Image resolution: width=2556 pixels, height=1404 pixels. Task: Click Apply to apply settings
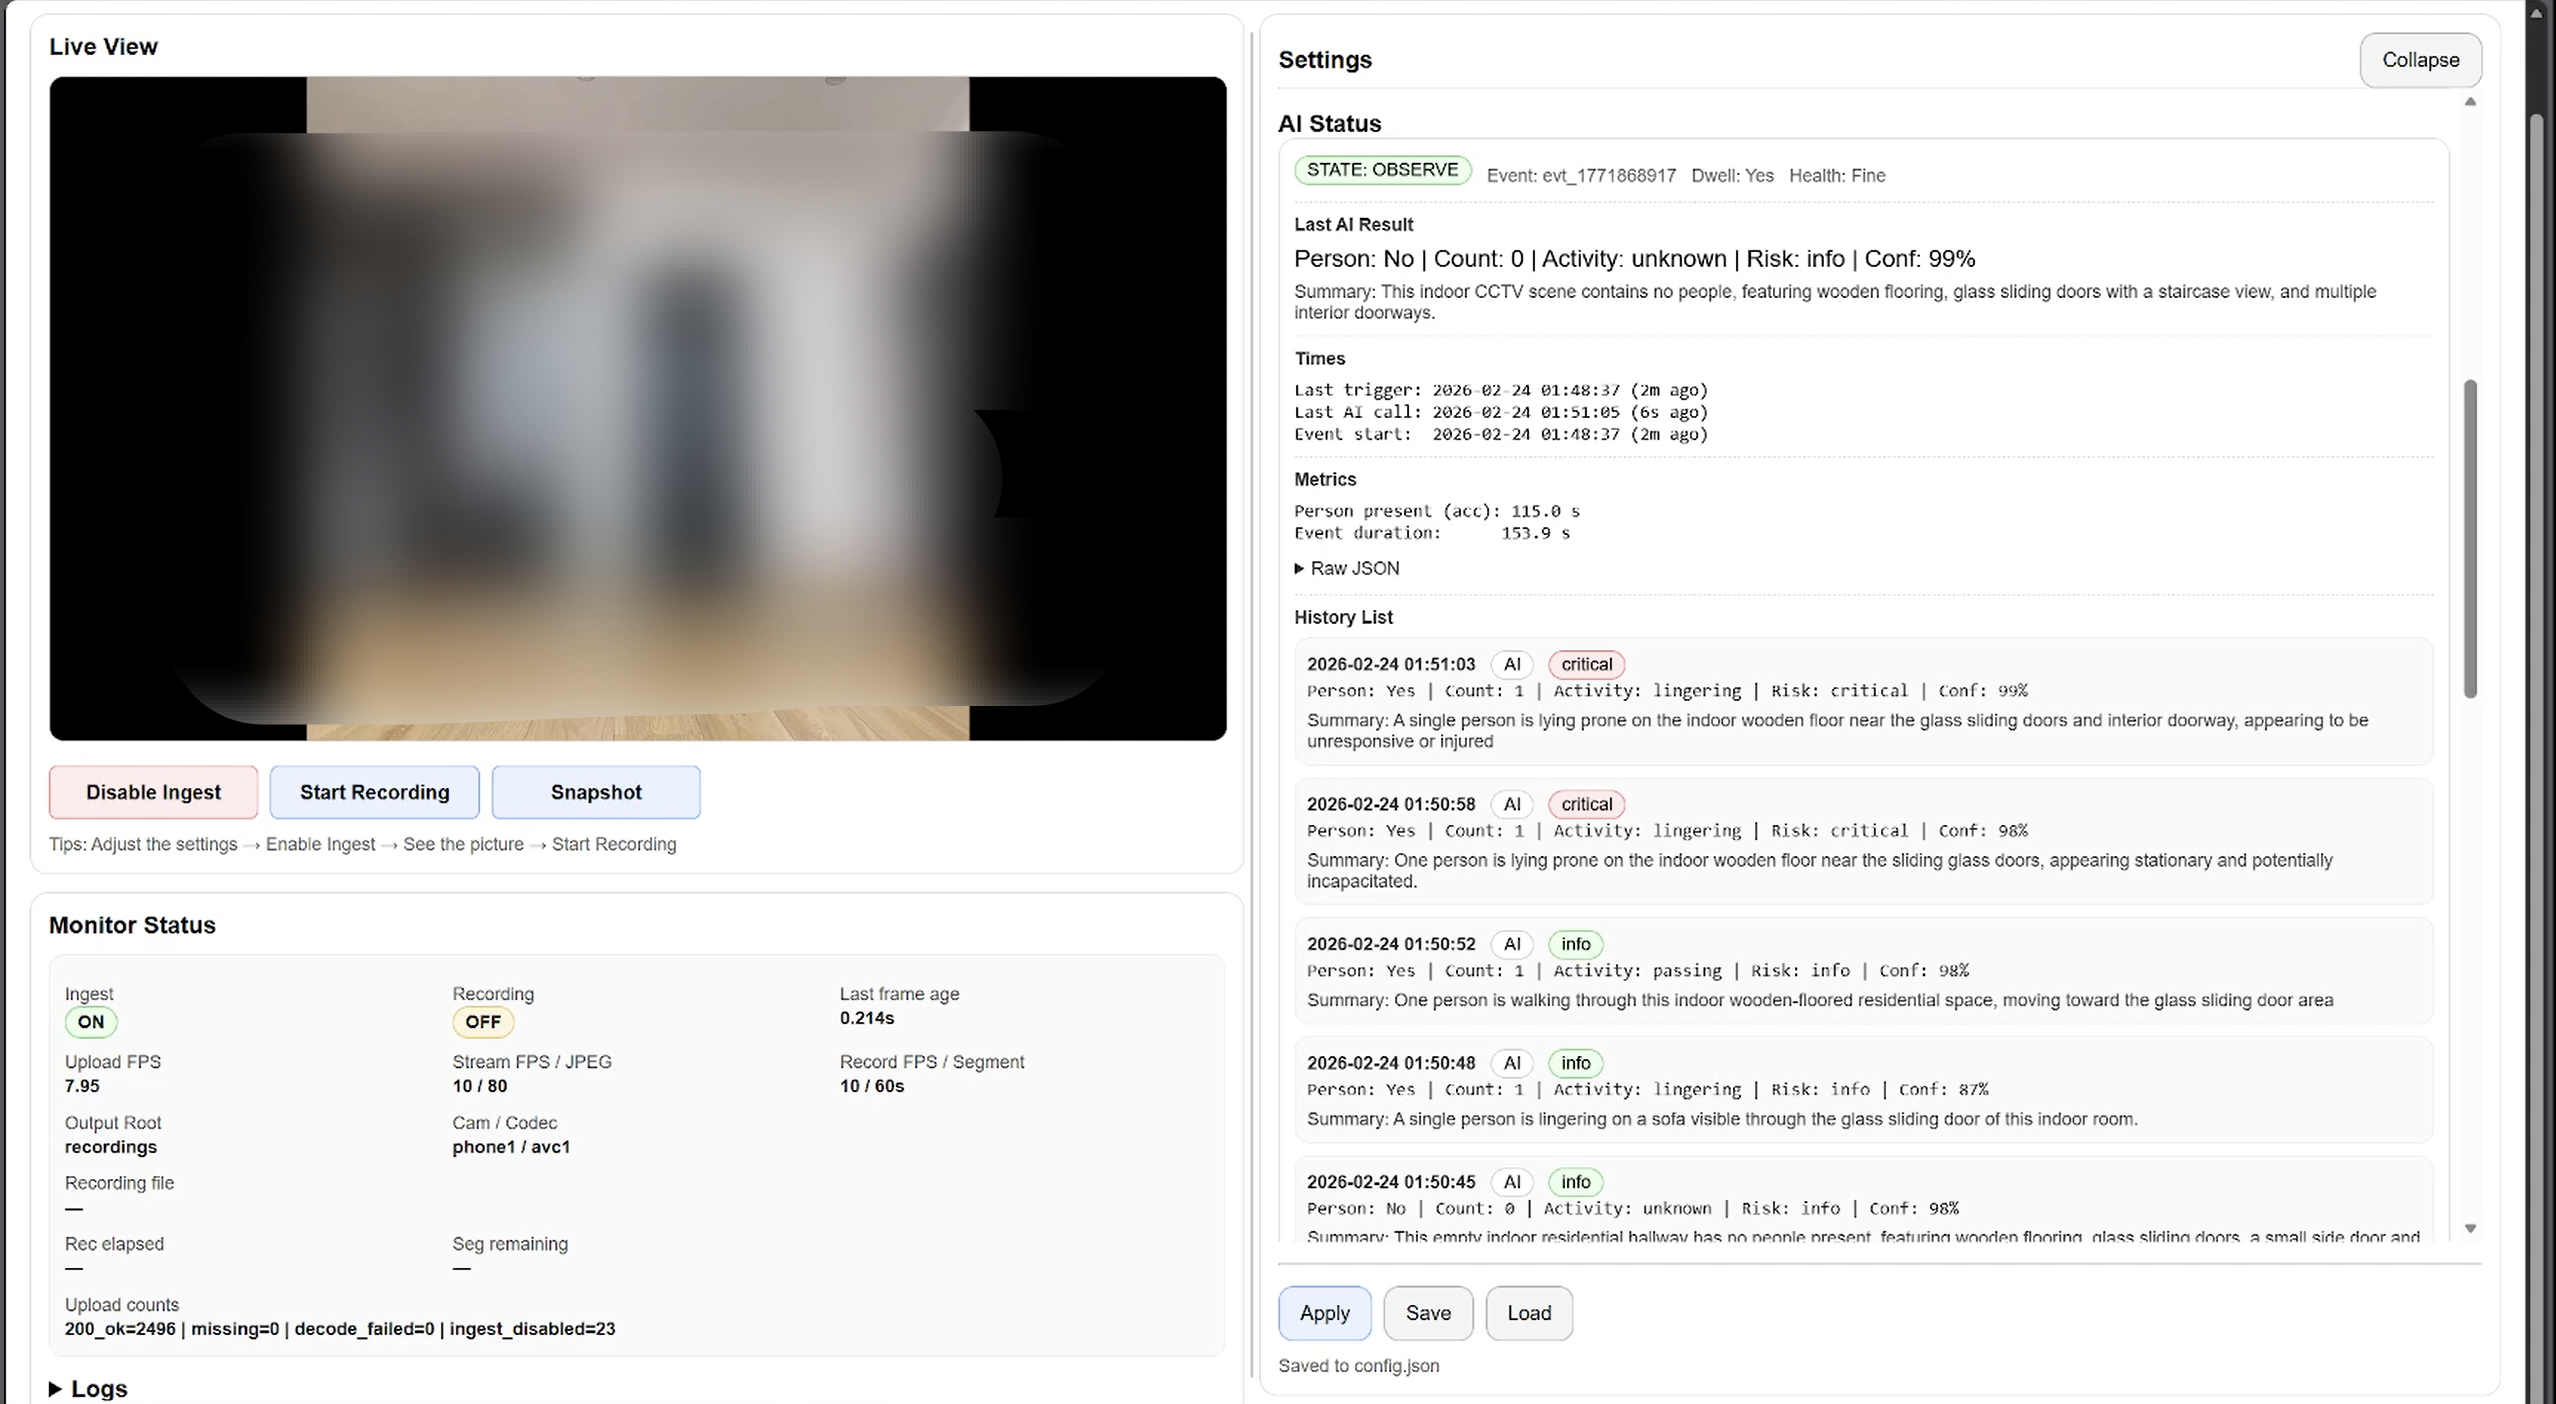1323,1313
